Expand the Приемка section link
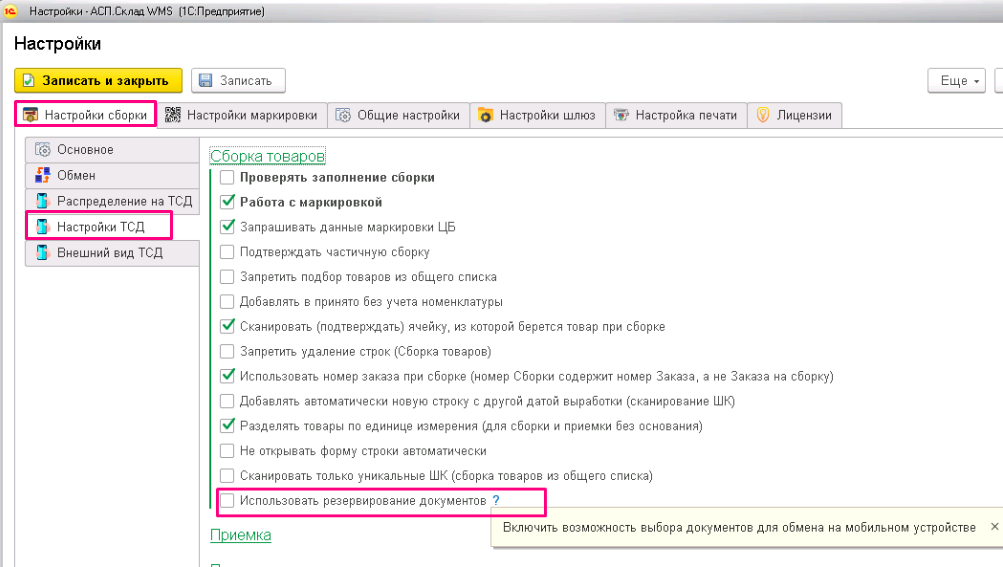 (241, 535)
